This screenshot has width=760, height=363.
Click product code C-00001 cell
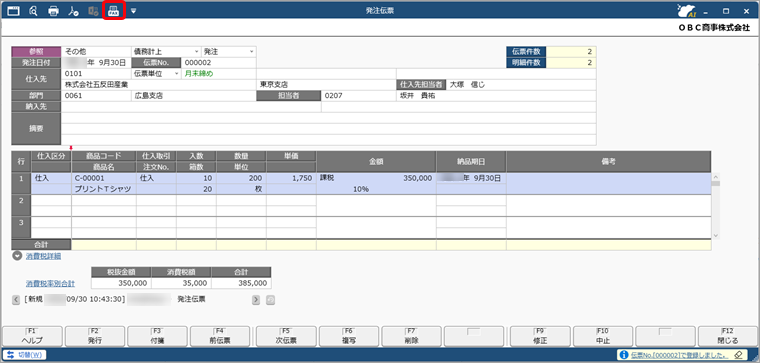[x=103, y=178]
